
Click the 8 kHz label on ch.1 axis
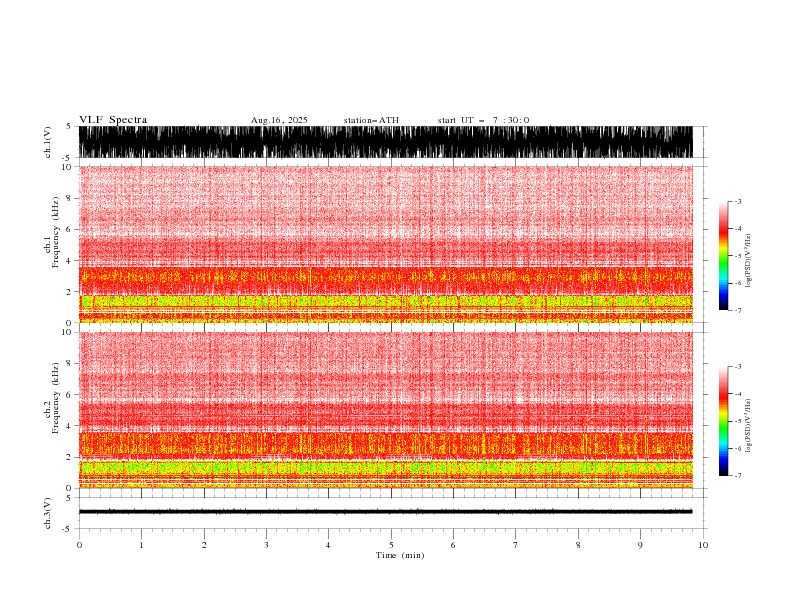point(70,198)
